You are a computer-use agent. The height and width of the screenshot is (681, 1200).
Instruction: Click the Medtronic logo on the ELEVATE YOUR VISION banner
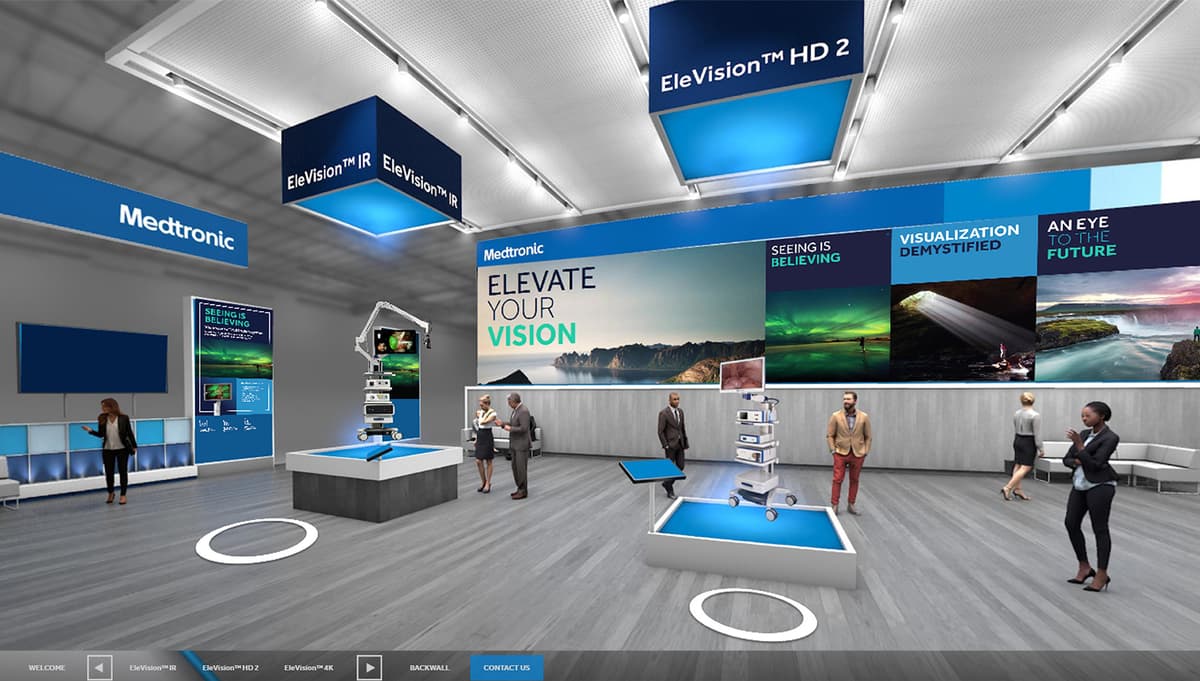point(516,252)
